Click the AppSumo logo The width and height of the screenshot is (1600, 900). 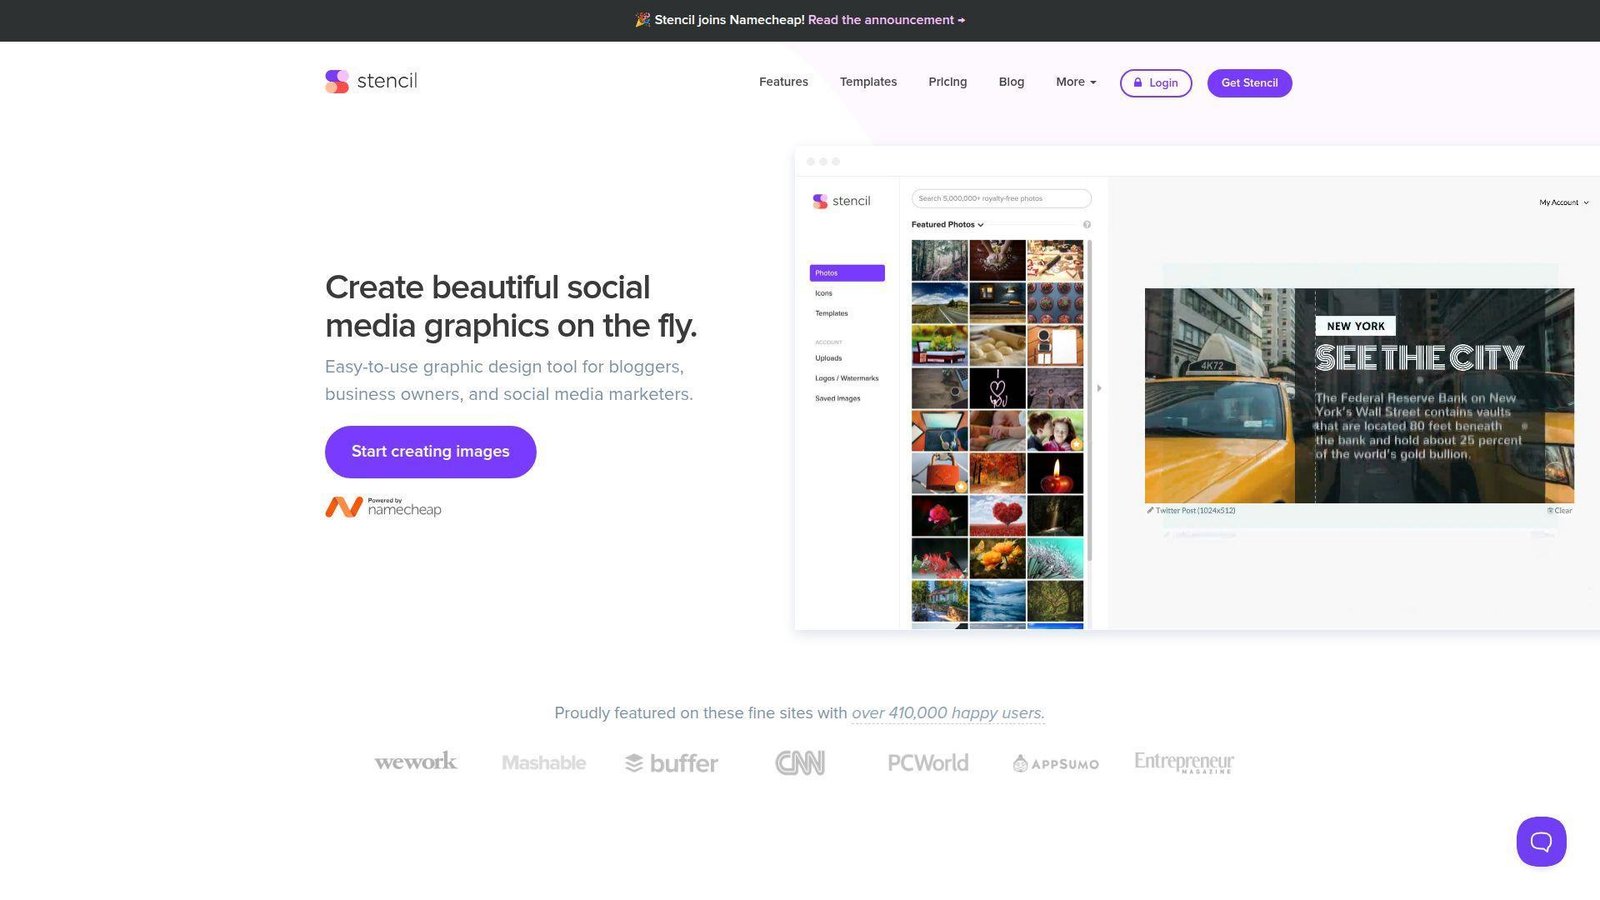[x=1056, y=764]
